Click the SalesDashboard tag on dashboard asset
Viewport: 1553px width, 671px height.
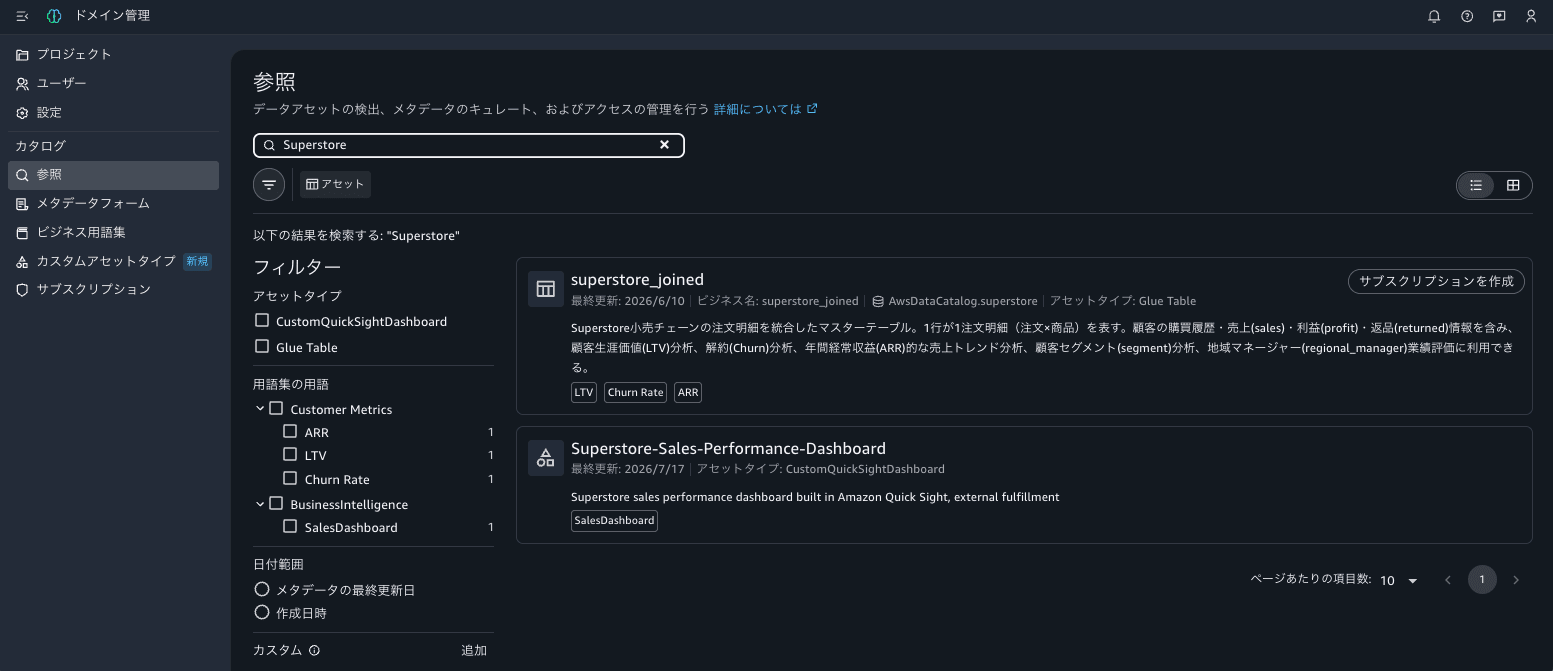coord(614,520)
